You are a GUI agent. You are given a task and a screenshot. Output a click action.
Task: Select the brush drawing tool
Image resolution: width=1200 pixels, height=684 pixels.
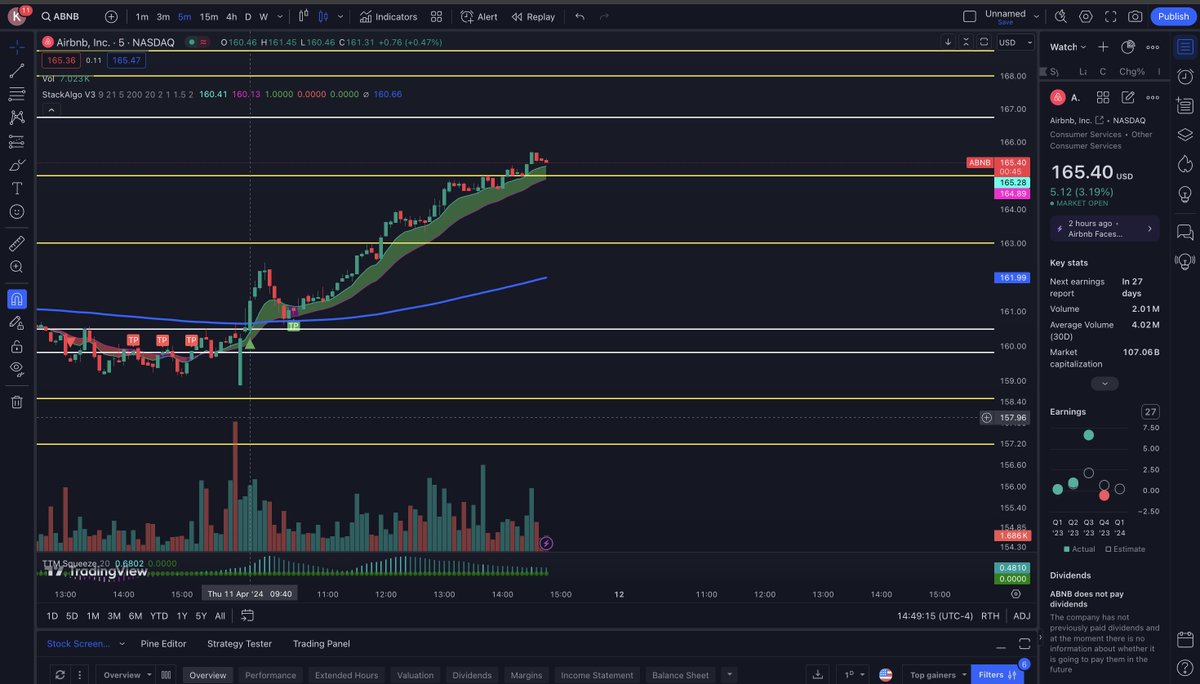[17, 165]
